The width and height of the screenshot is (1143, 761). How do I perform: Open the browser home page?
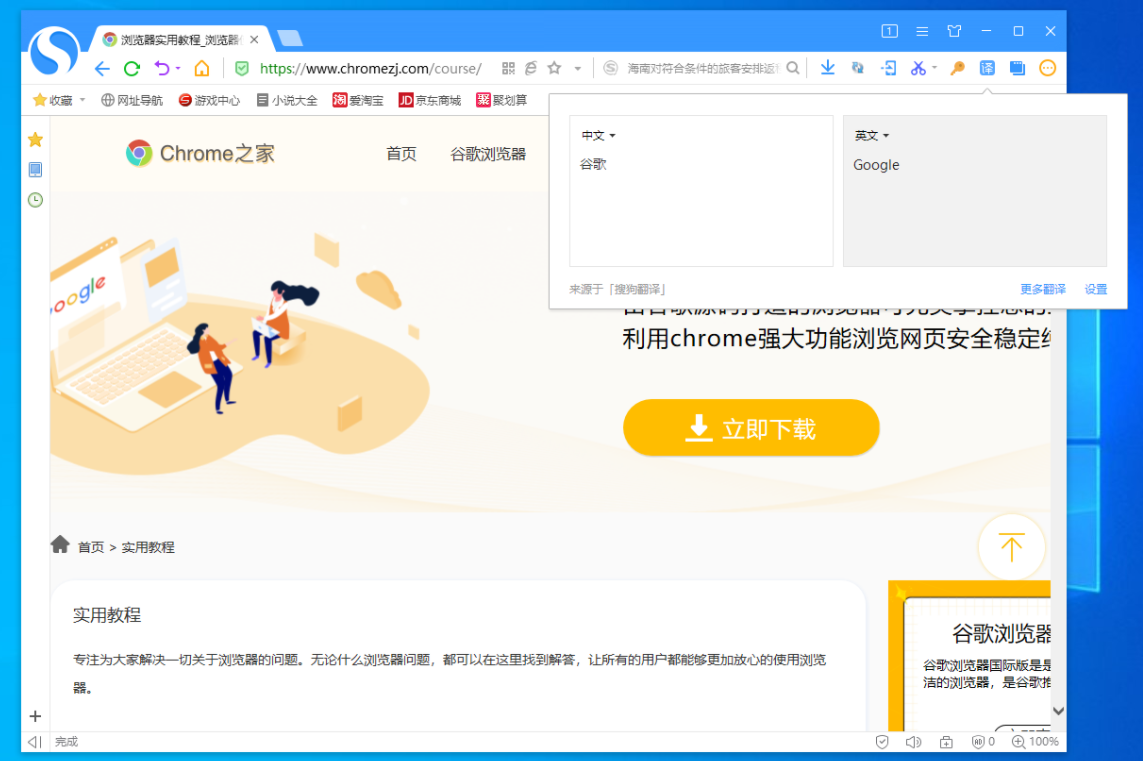coord(202,69)
